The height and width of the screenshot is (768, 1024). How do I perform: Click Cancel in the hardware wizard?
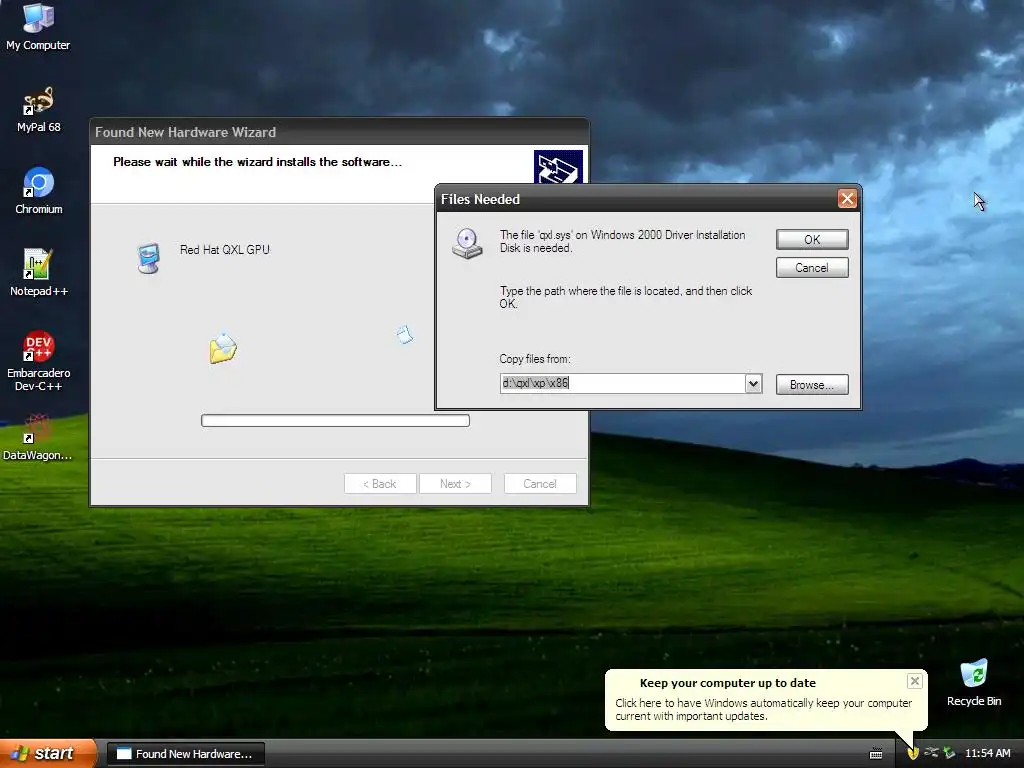540,484
